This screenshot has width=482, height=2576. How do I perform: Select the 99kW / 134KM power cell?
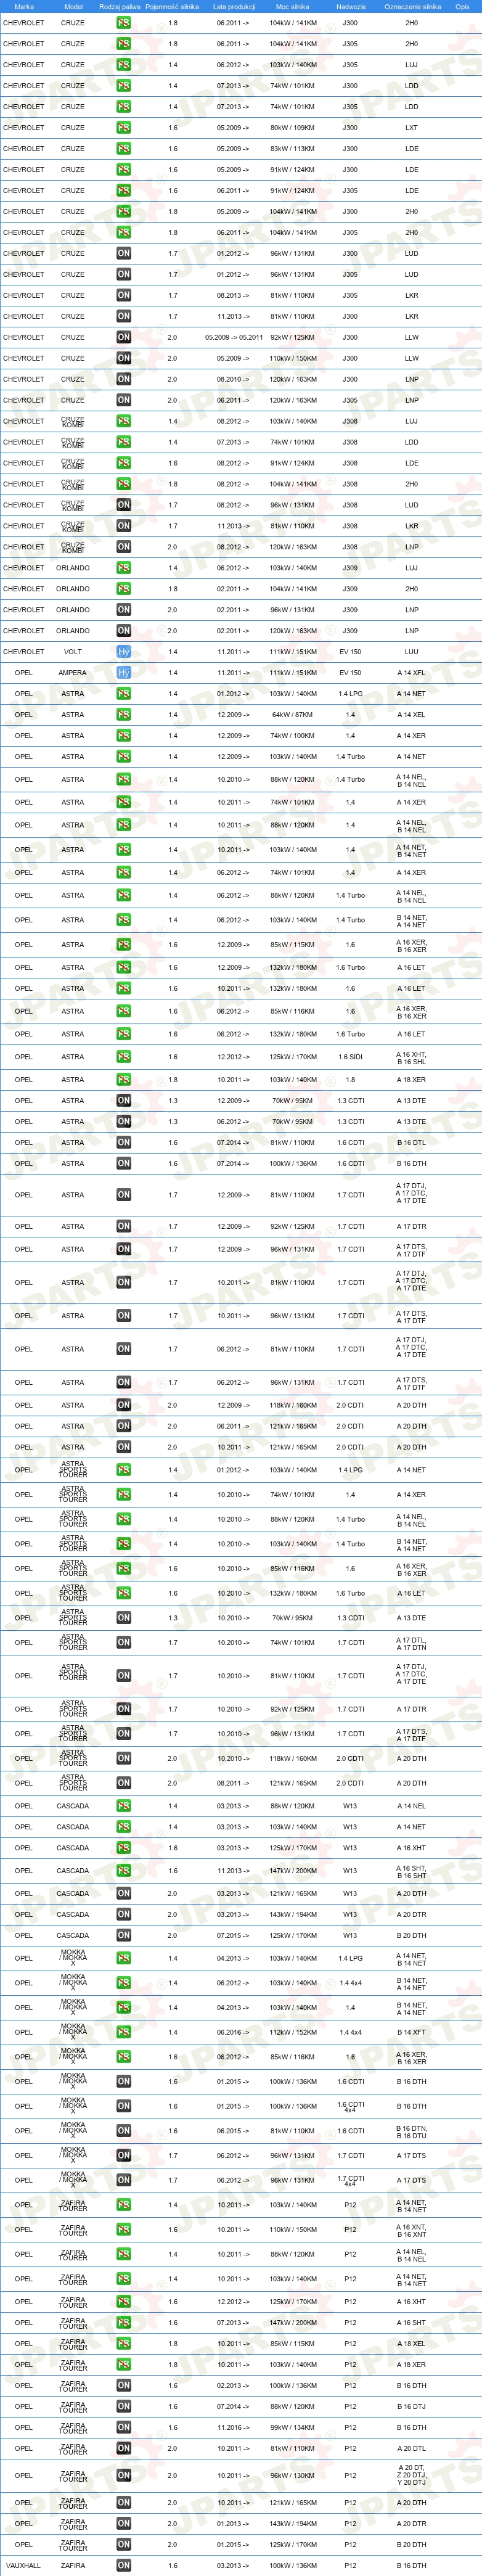point(293,2427)
